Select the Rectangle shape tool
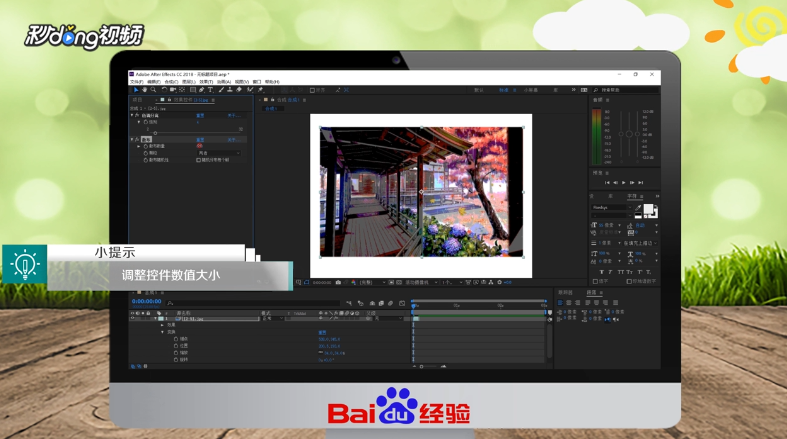This screenshot has height=439, width=787. (x=193, y=90)
